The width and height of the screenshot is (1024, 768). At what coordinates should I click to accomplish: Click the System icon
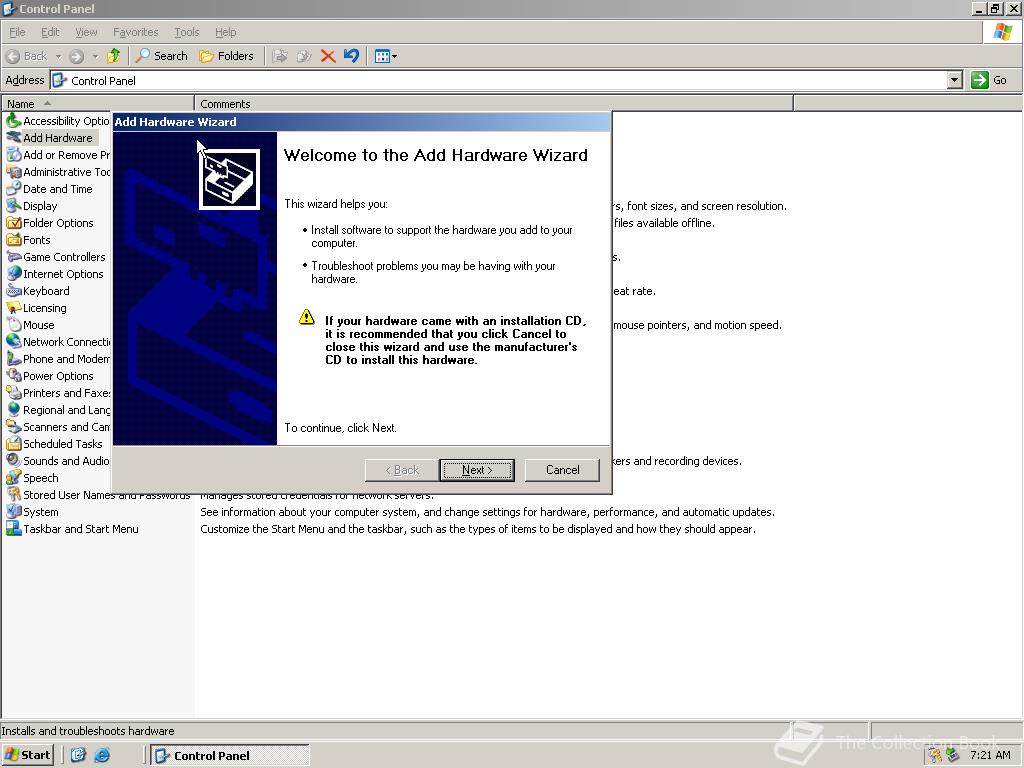[x=13, y=511]
